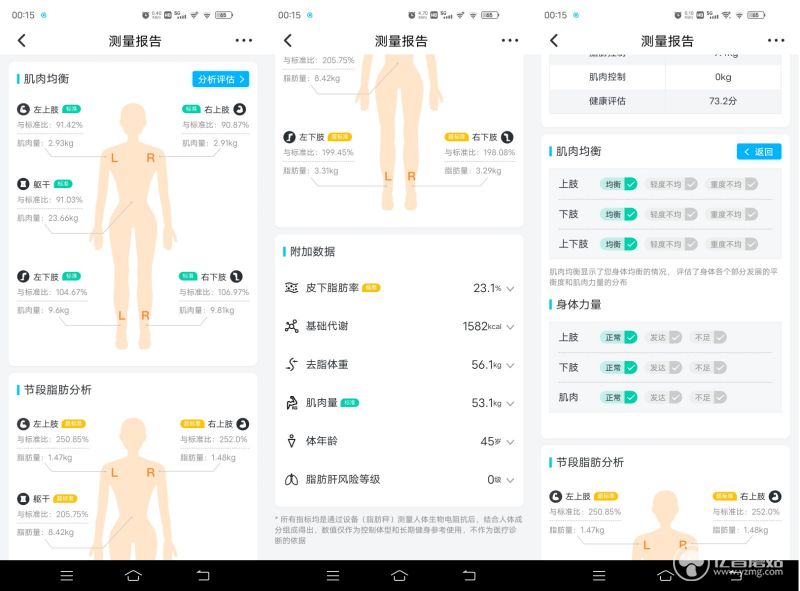
Task: Tap the Android menu key on the right screen
Action: point(599,576)
